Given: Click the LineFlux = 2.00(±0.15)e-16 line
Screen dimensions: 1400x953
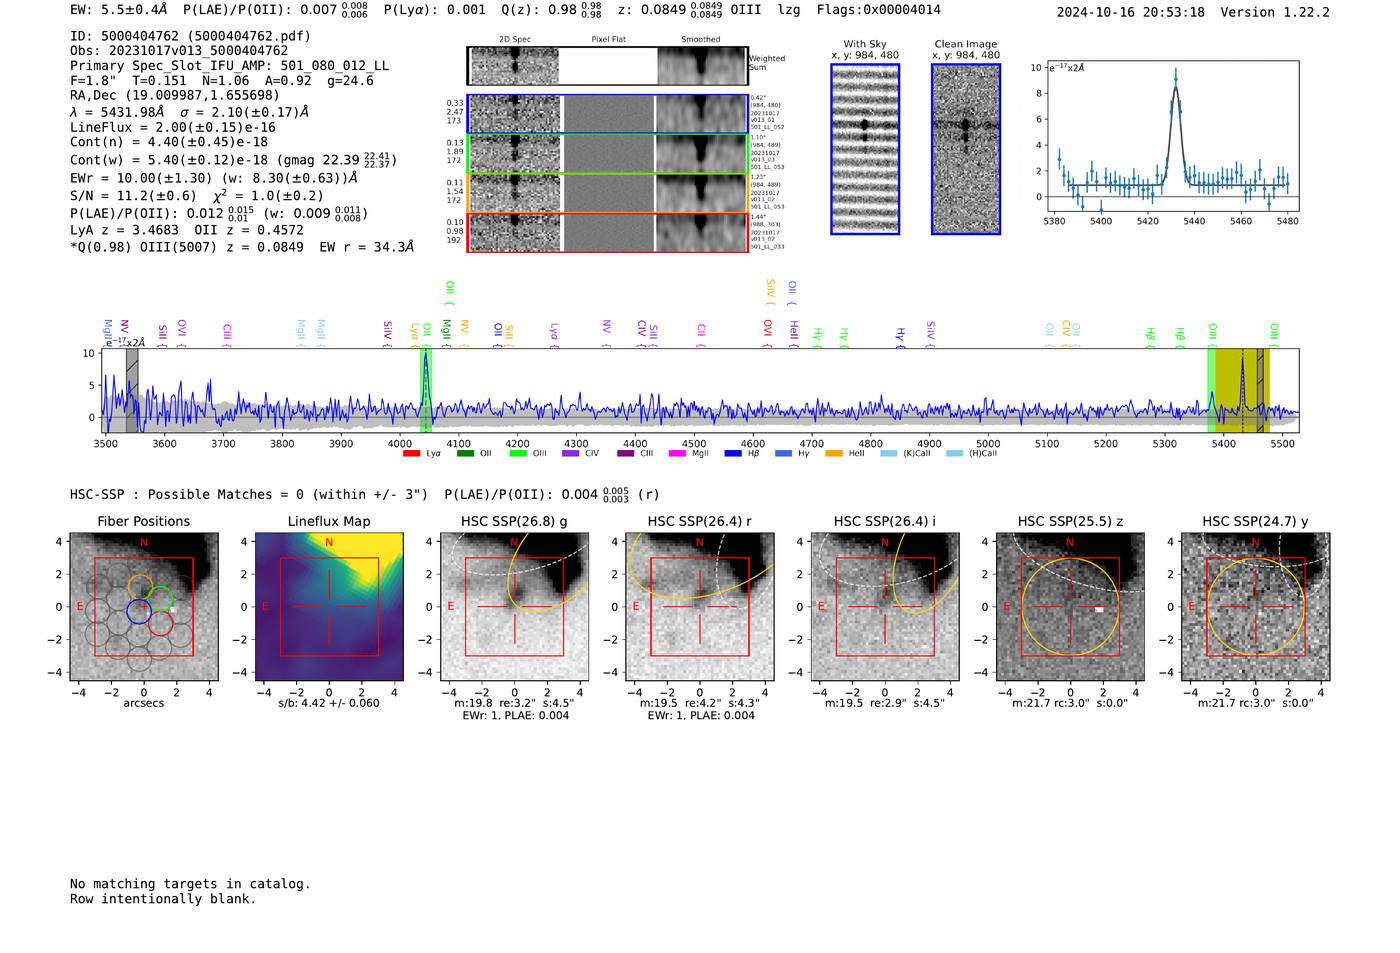Looking at the screenshot, I should [x=173, y=128].
